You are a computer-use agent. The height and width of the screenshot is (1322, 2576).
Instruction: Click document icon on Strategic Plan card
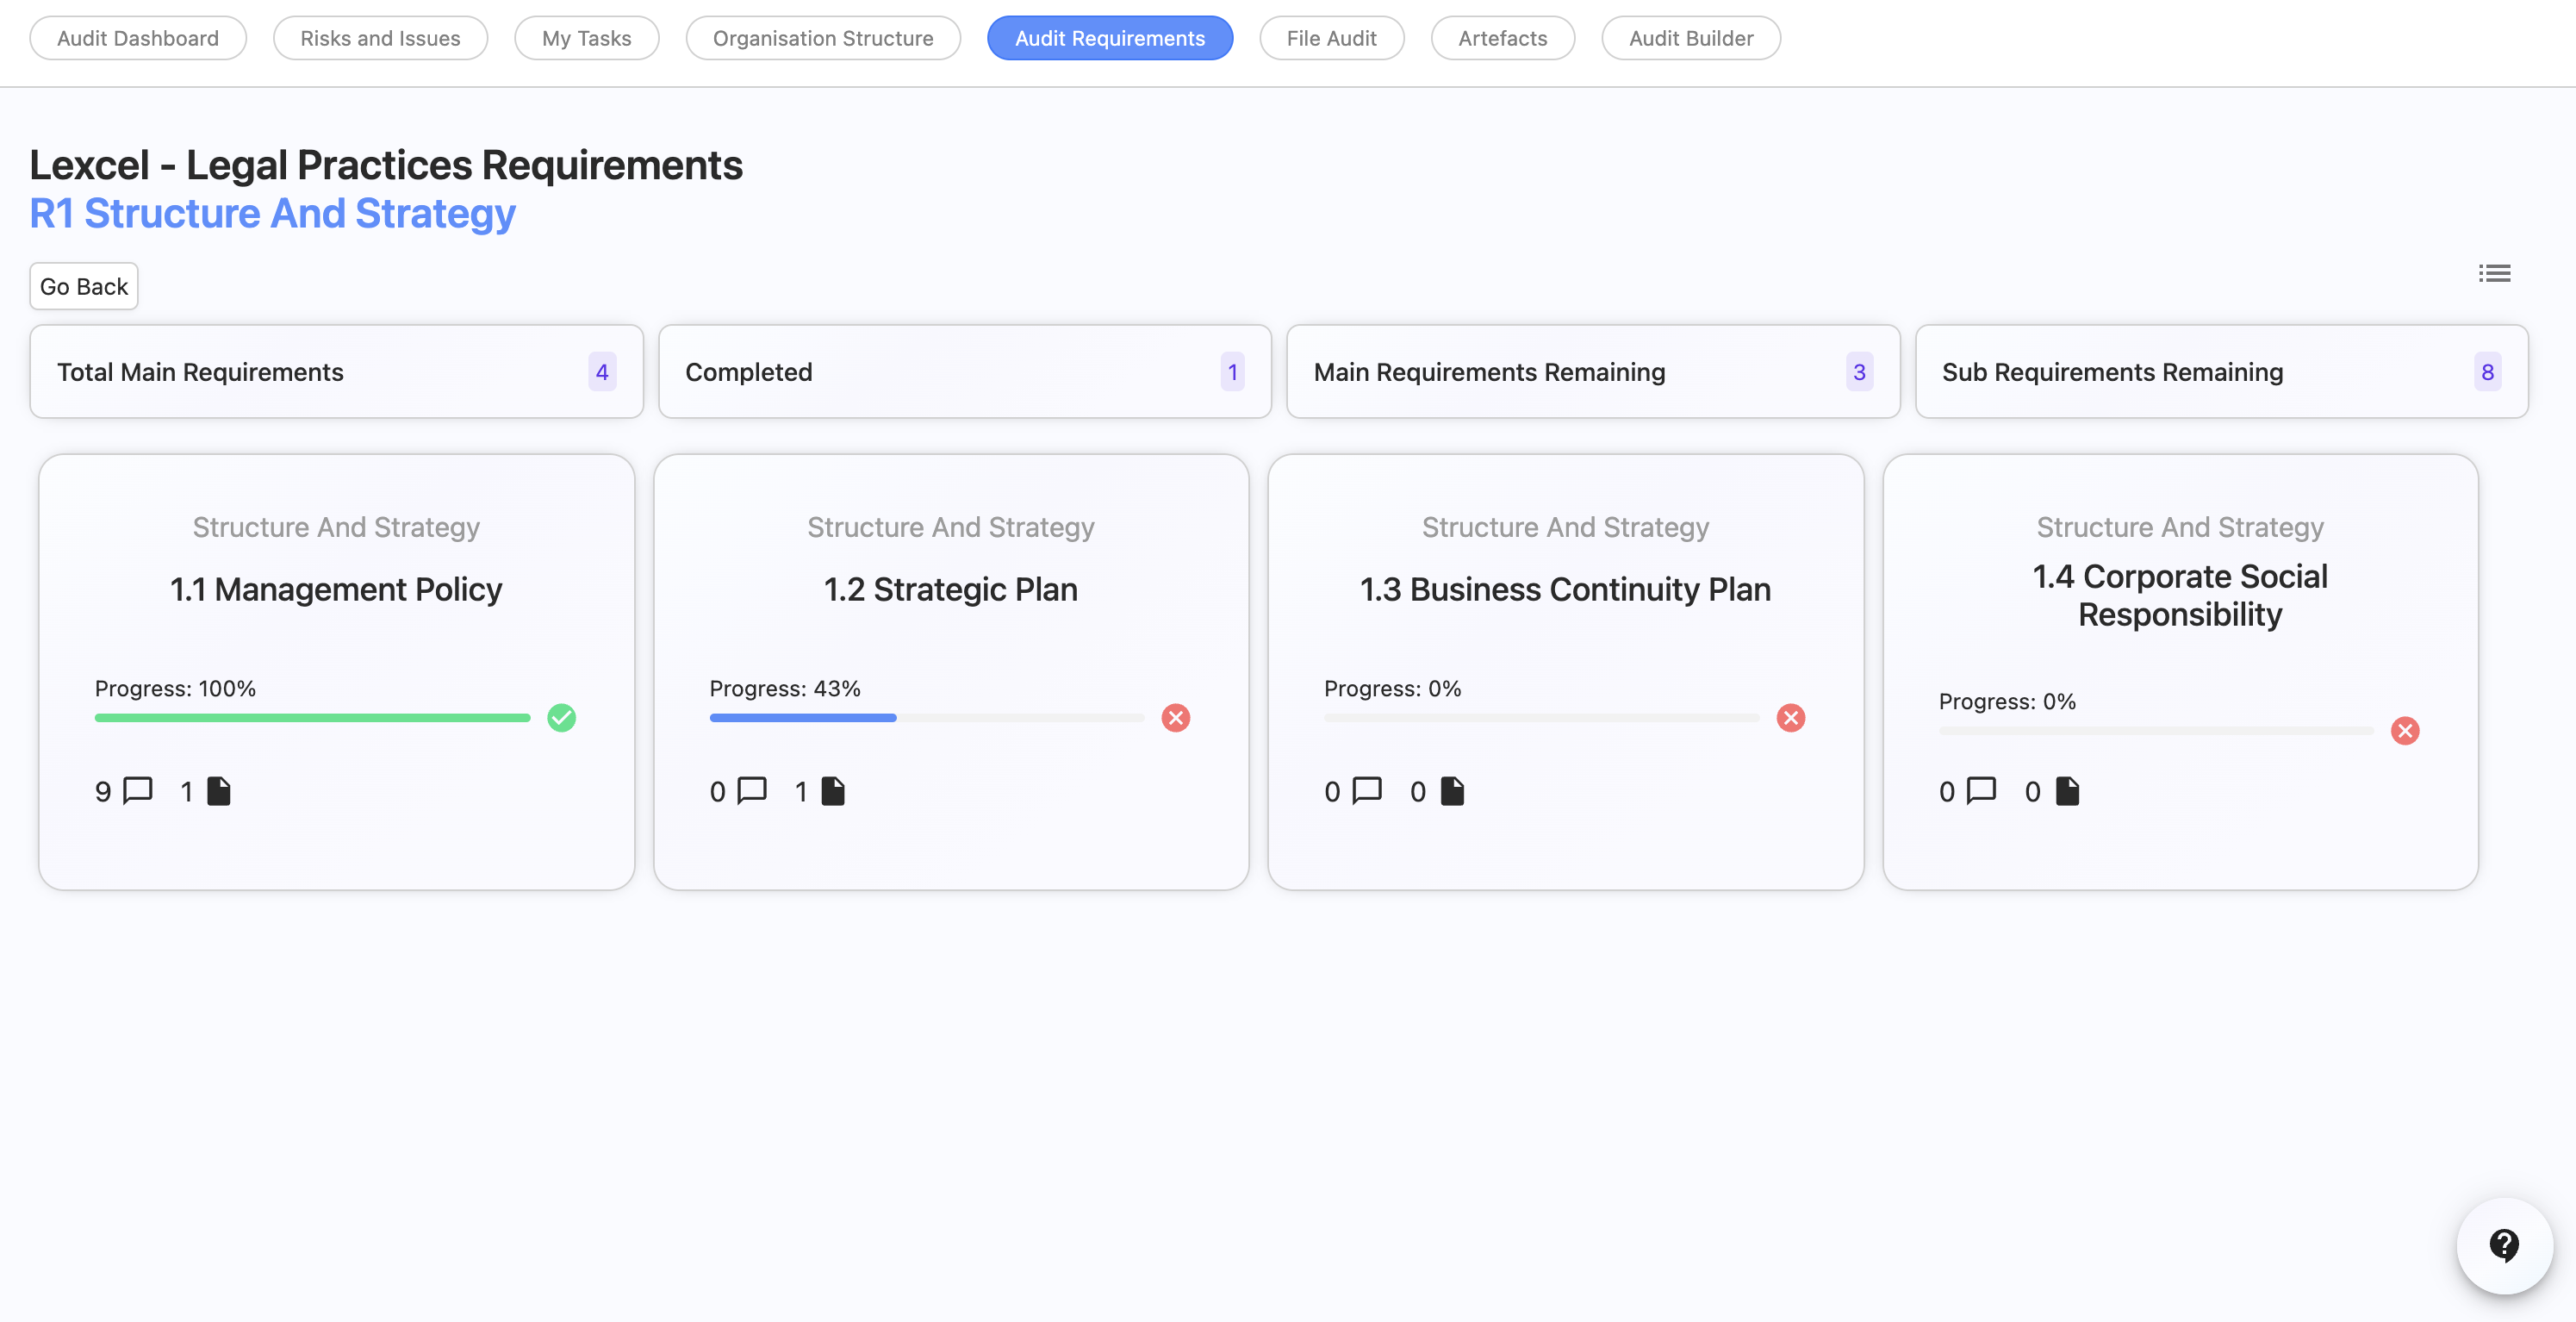(833, 791)
